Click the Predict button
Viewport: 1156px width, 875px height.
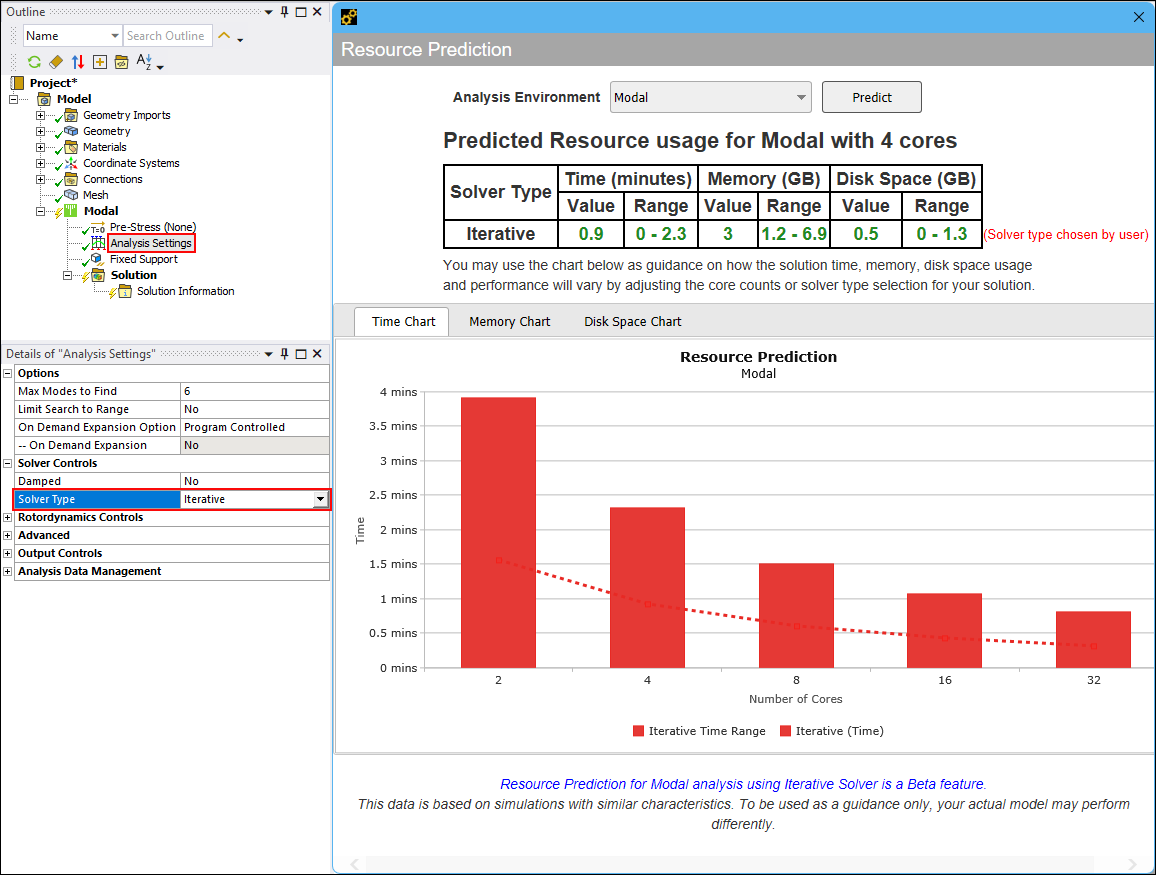(x=871, y=97)
